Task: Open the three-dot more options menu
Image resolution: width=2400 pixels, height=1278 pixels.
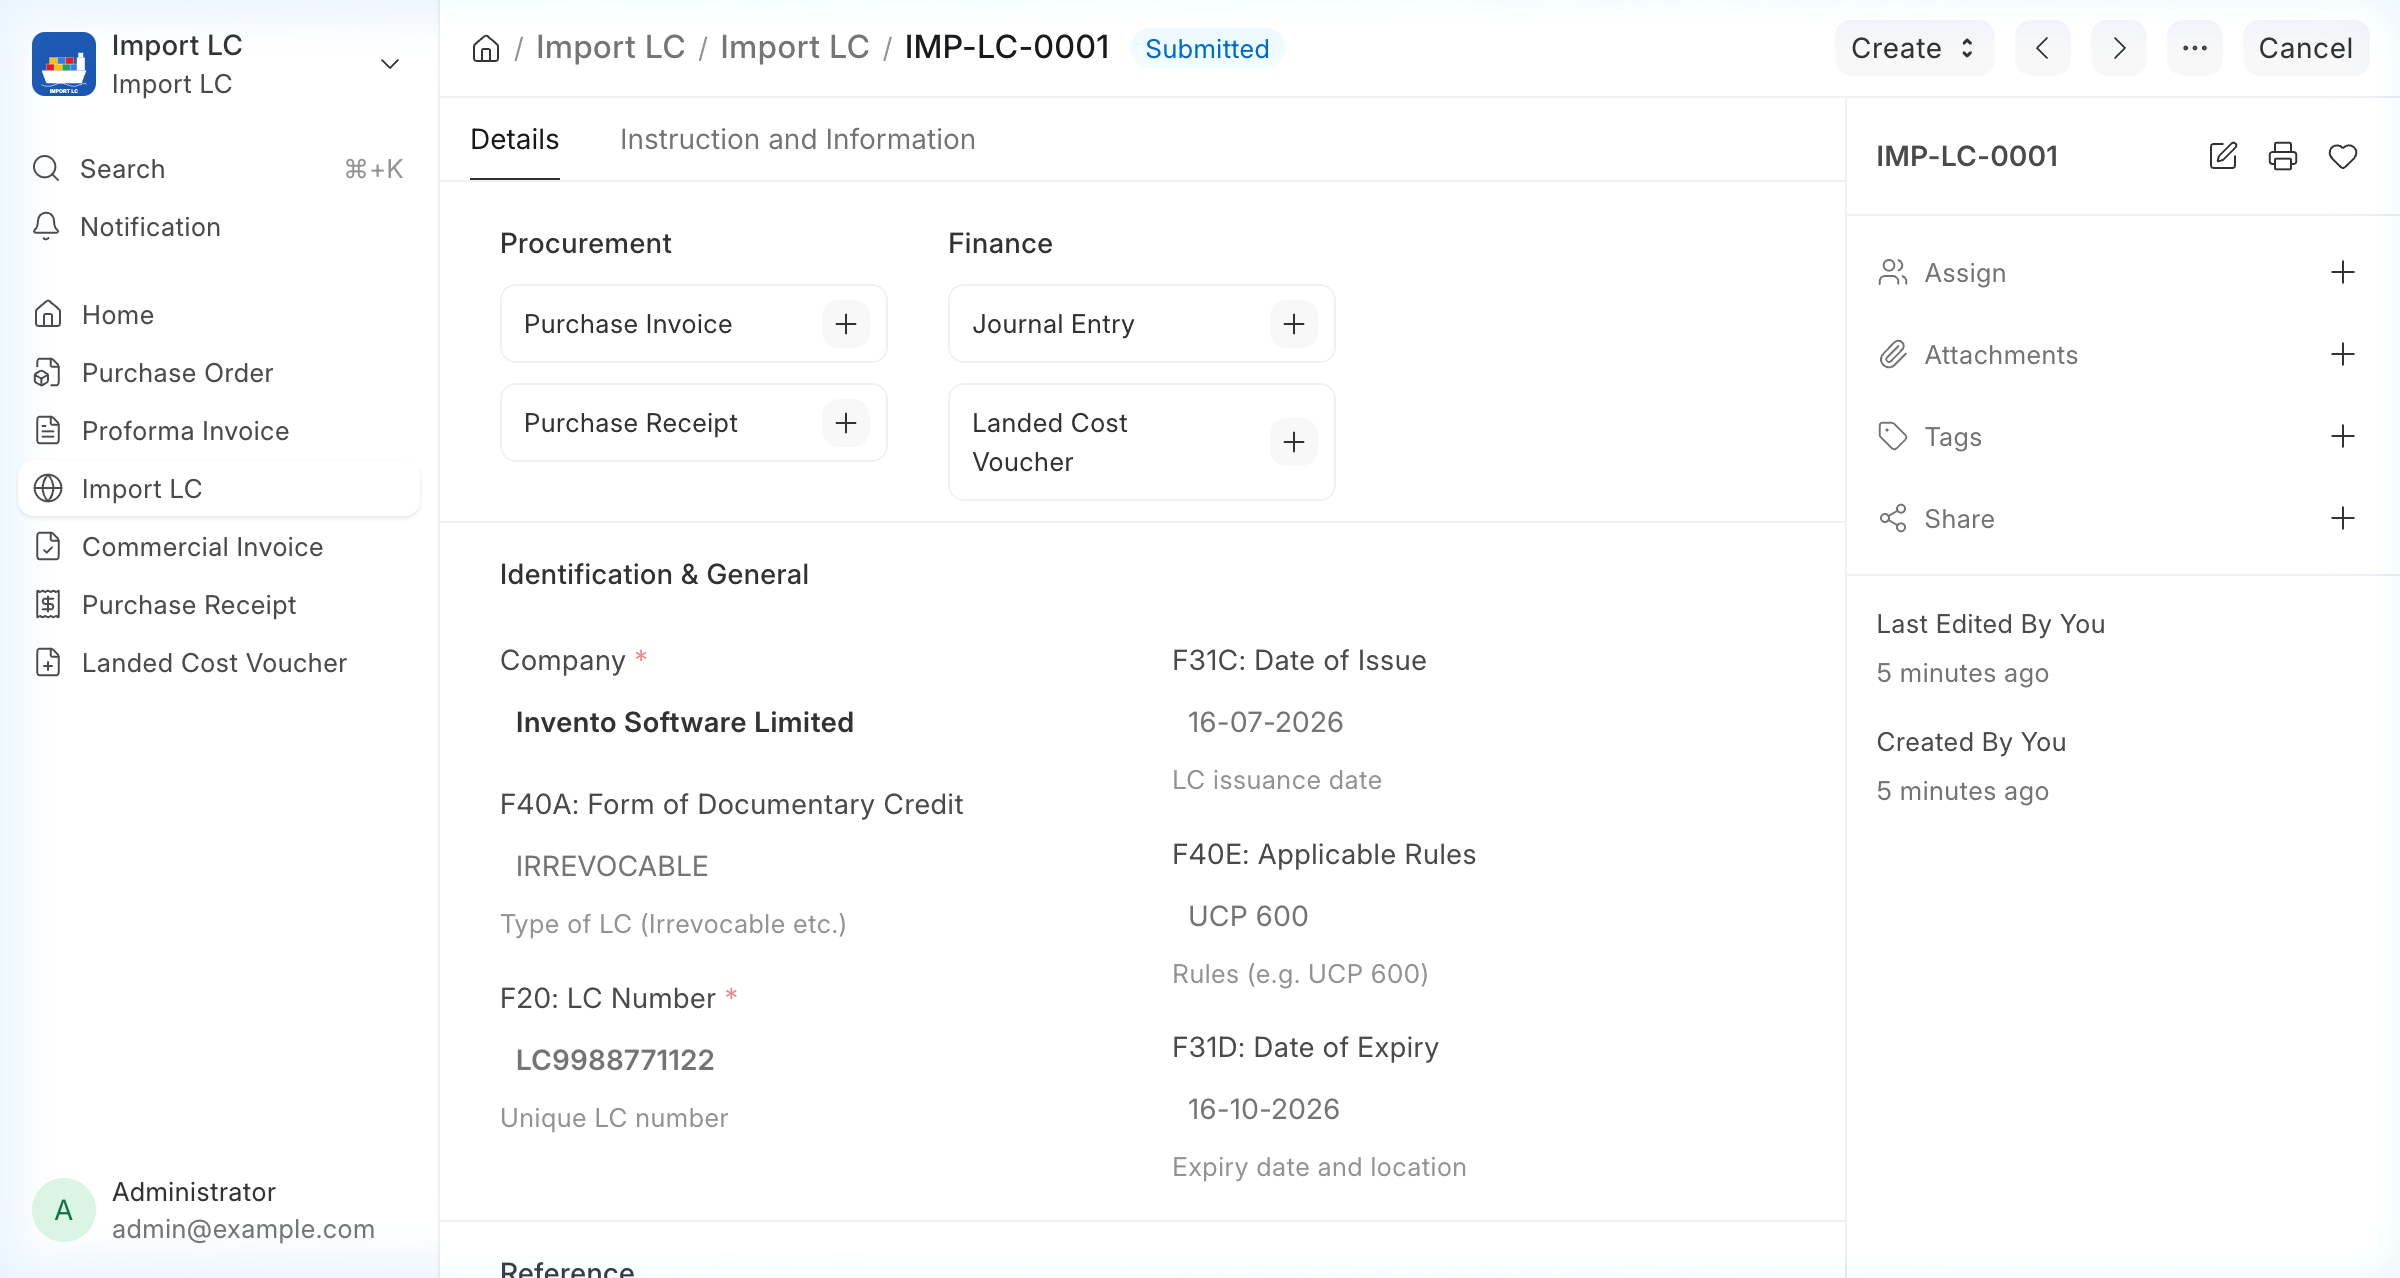Action: coord(2195,48)
